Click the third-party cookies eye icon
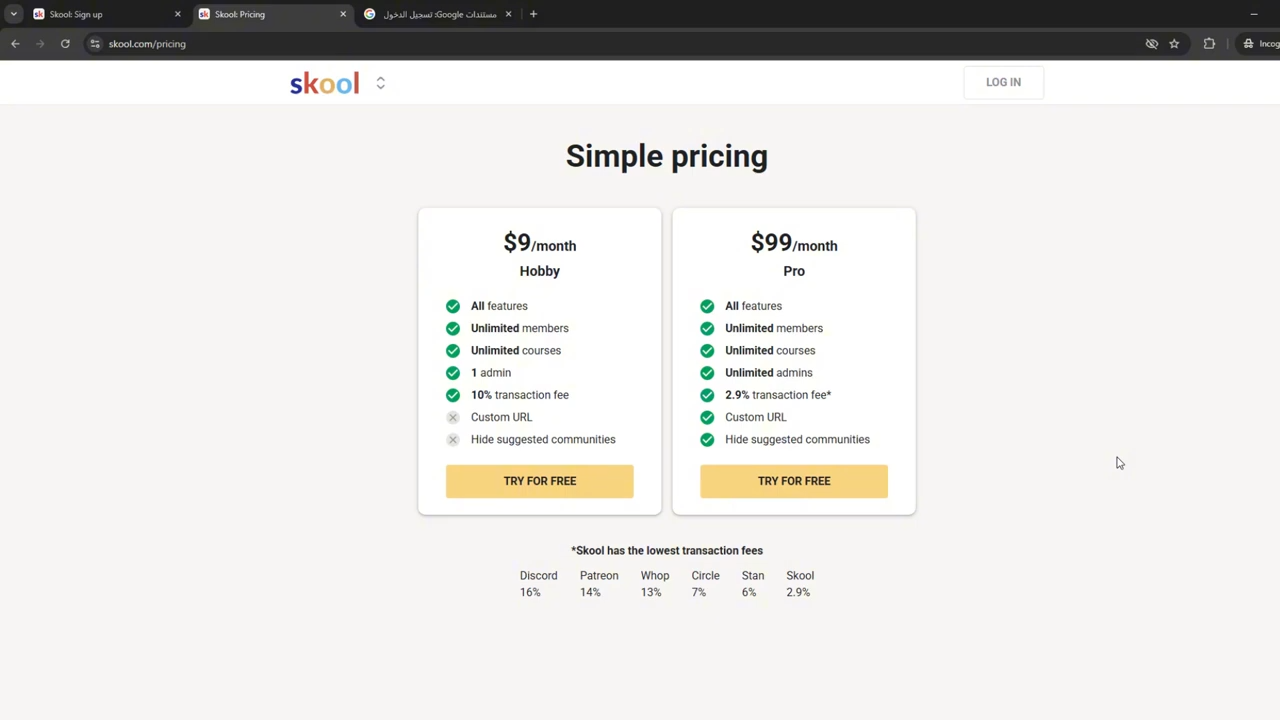The image size is (1280, 720). (1151, 44)
